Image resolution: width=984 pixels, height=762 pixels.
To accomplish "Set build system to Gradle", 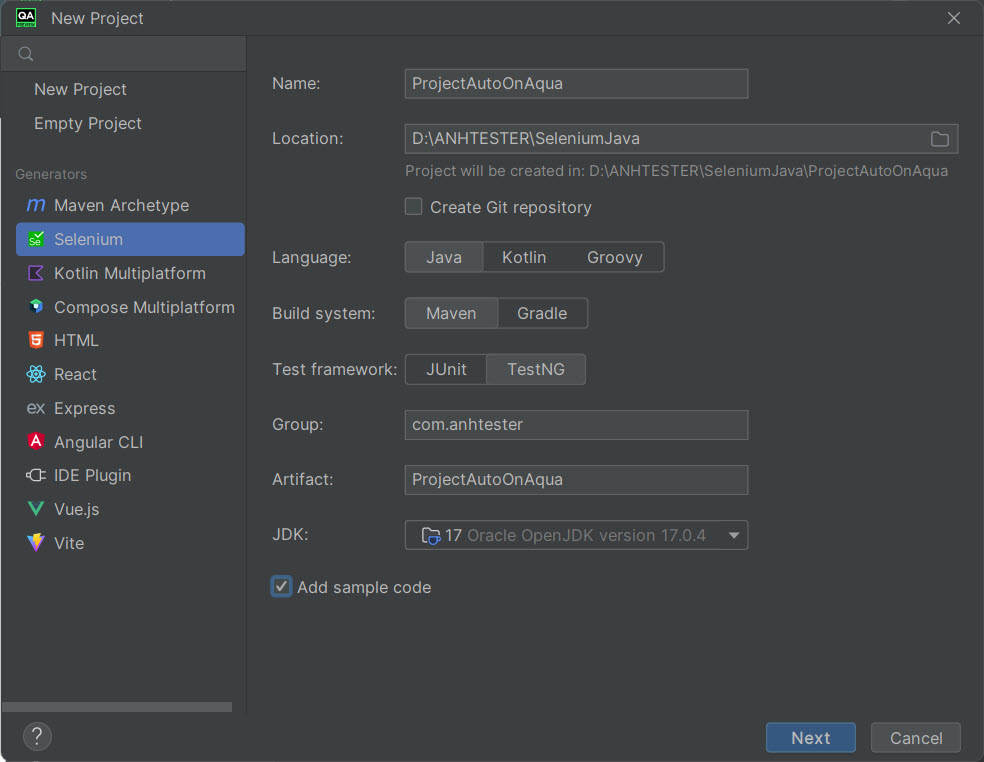I will click(x=542, y=313).
